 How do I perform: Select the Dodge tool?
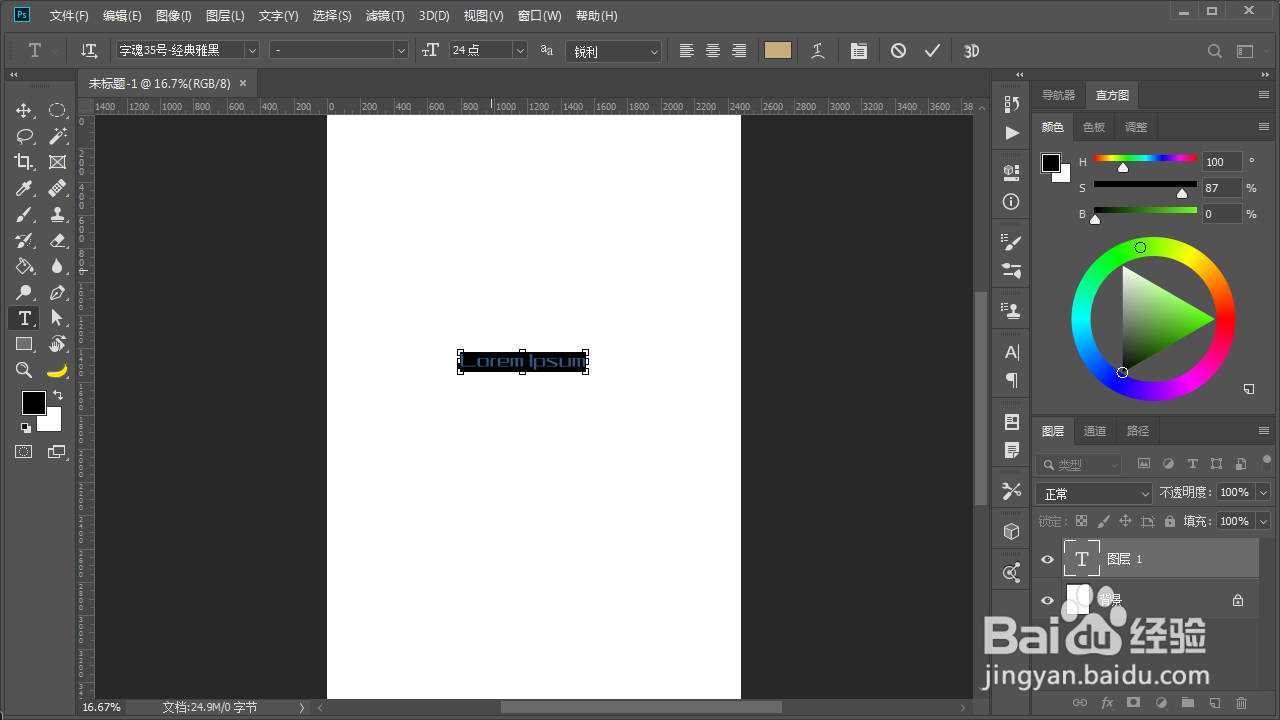(24, 292)
